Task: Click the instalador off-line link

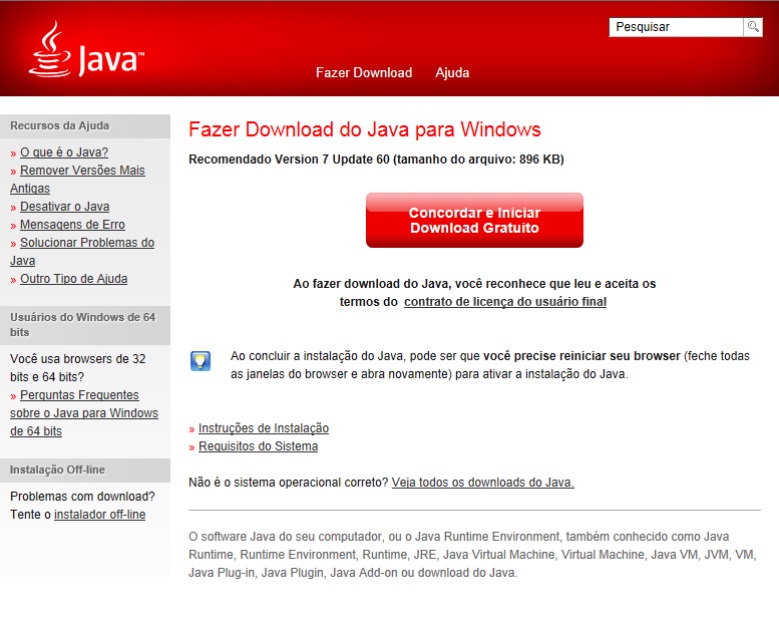Action: pos(99,515)
